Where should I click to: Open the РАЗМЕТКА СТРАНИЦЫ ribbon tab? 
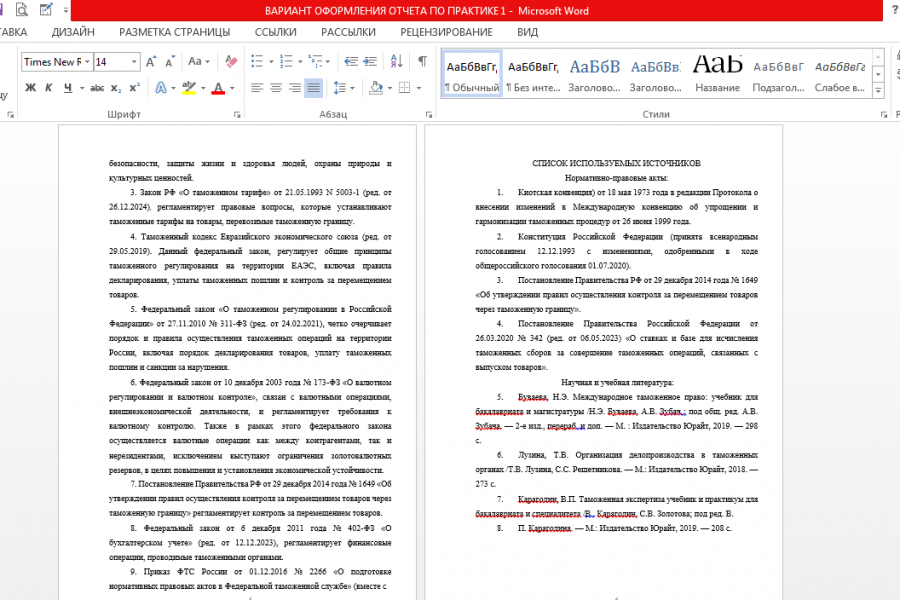[174, 32]
